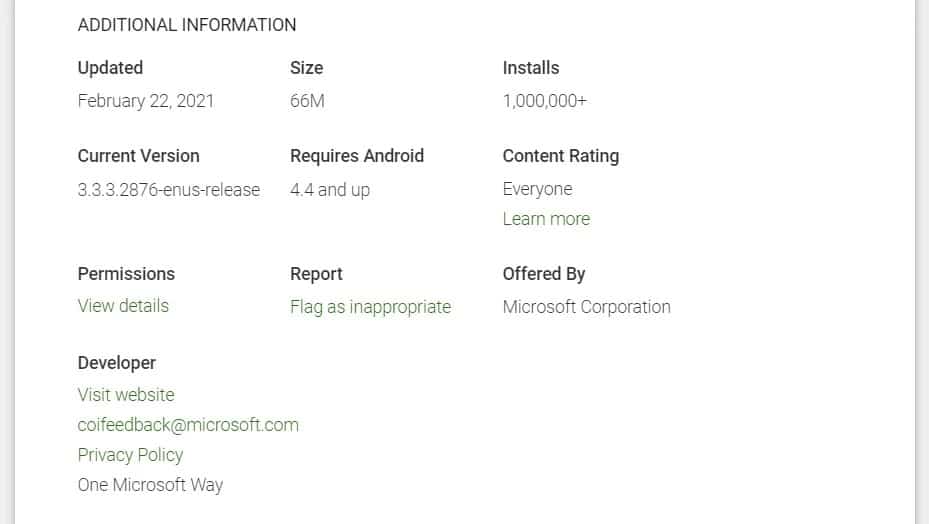
Task: Open the Privacy Policy link
Action: (x=130, y=455)
